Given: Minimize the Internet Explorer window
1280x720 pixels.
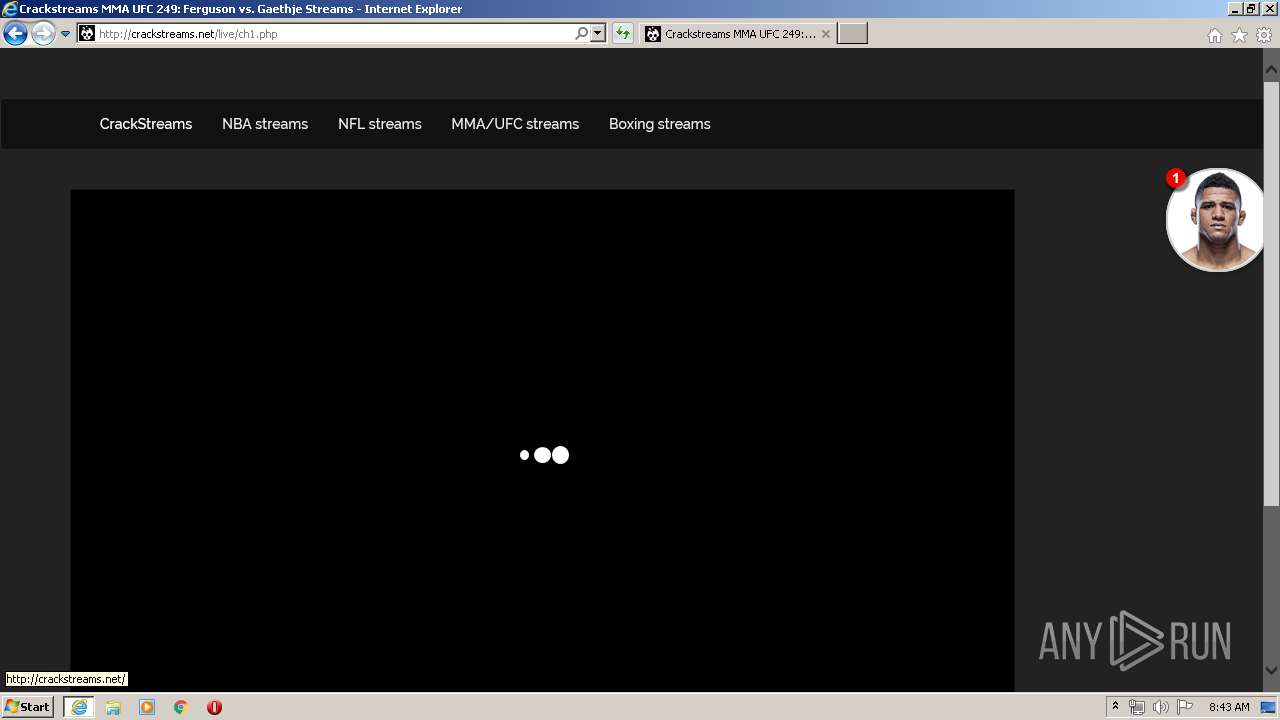Looking at the screenshot, I should click(1236, 9).
